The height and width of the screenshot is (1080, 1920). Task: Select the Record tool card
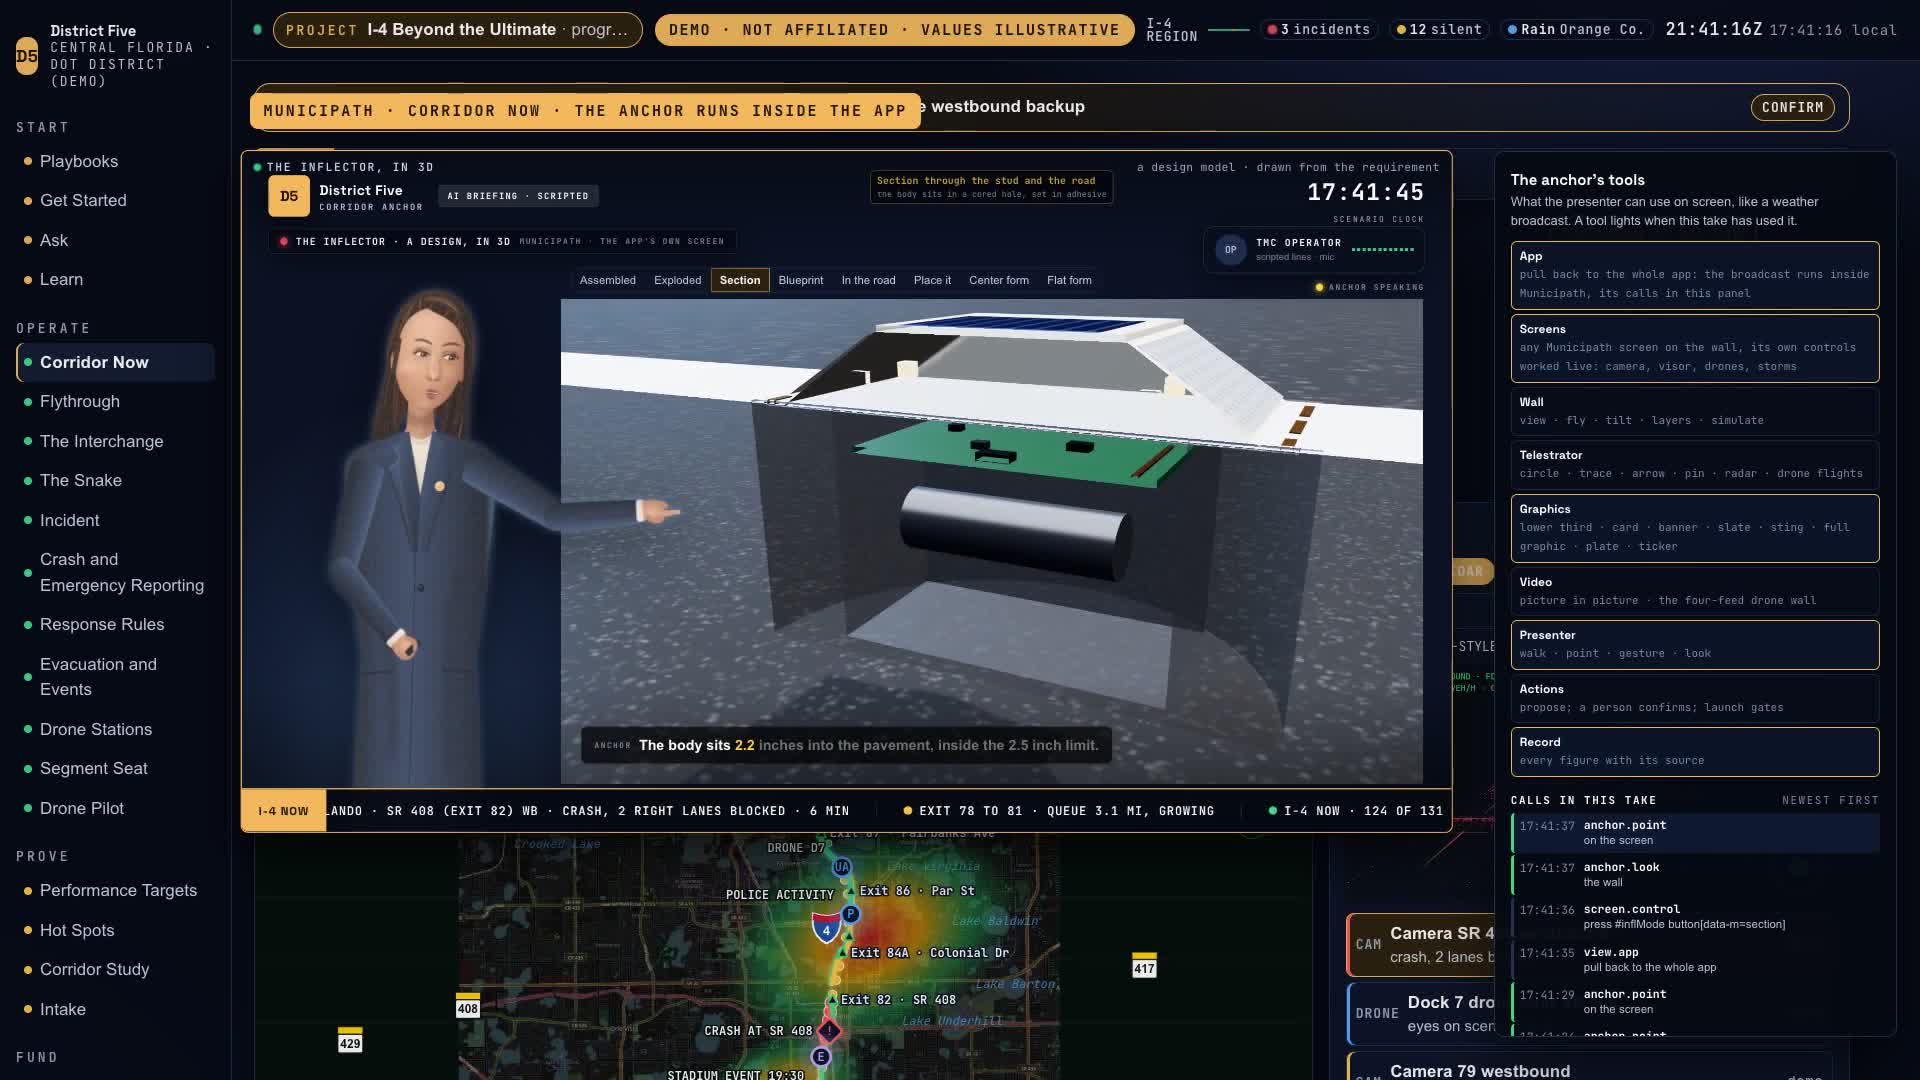[x=1694, y=751]
